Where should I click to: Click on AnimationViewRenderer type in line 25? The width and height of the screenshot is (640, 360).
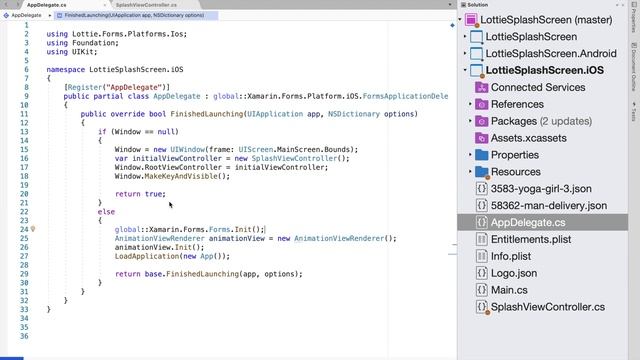pos(160,238)
